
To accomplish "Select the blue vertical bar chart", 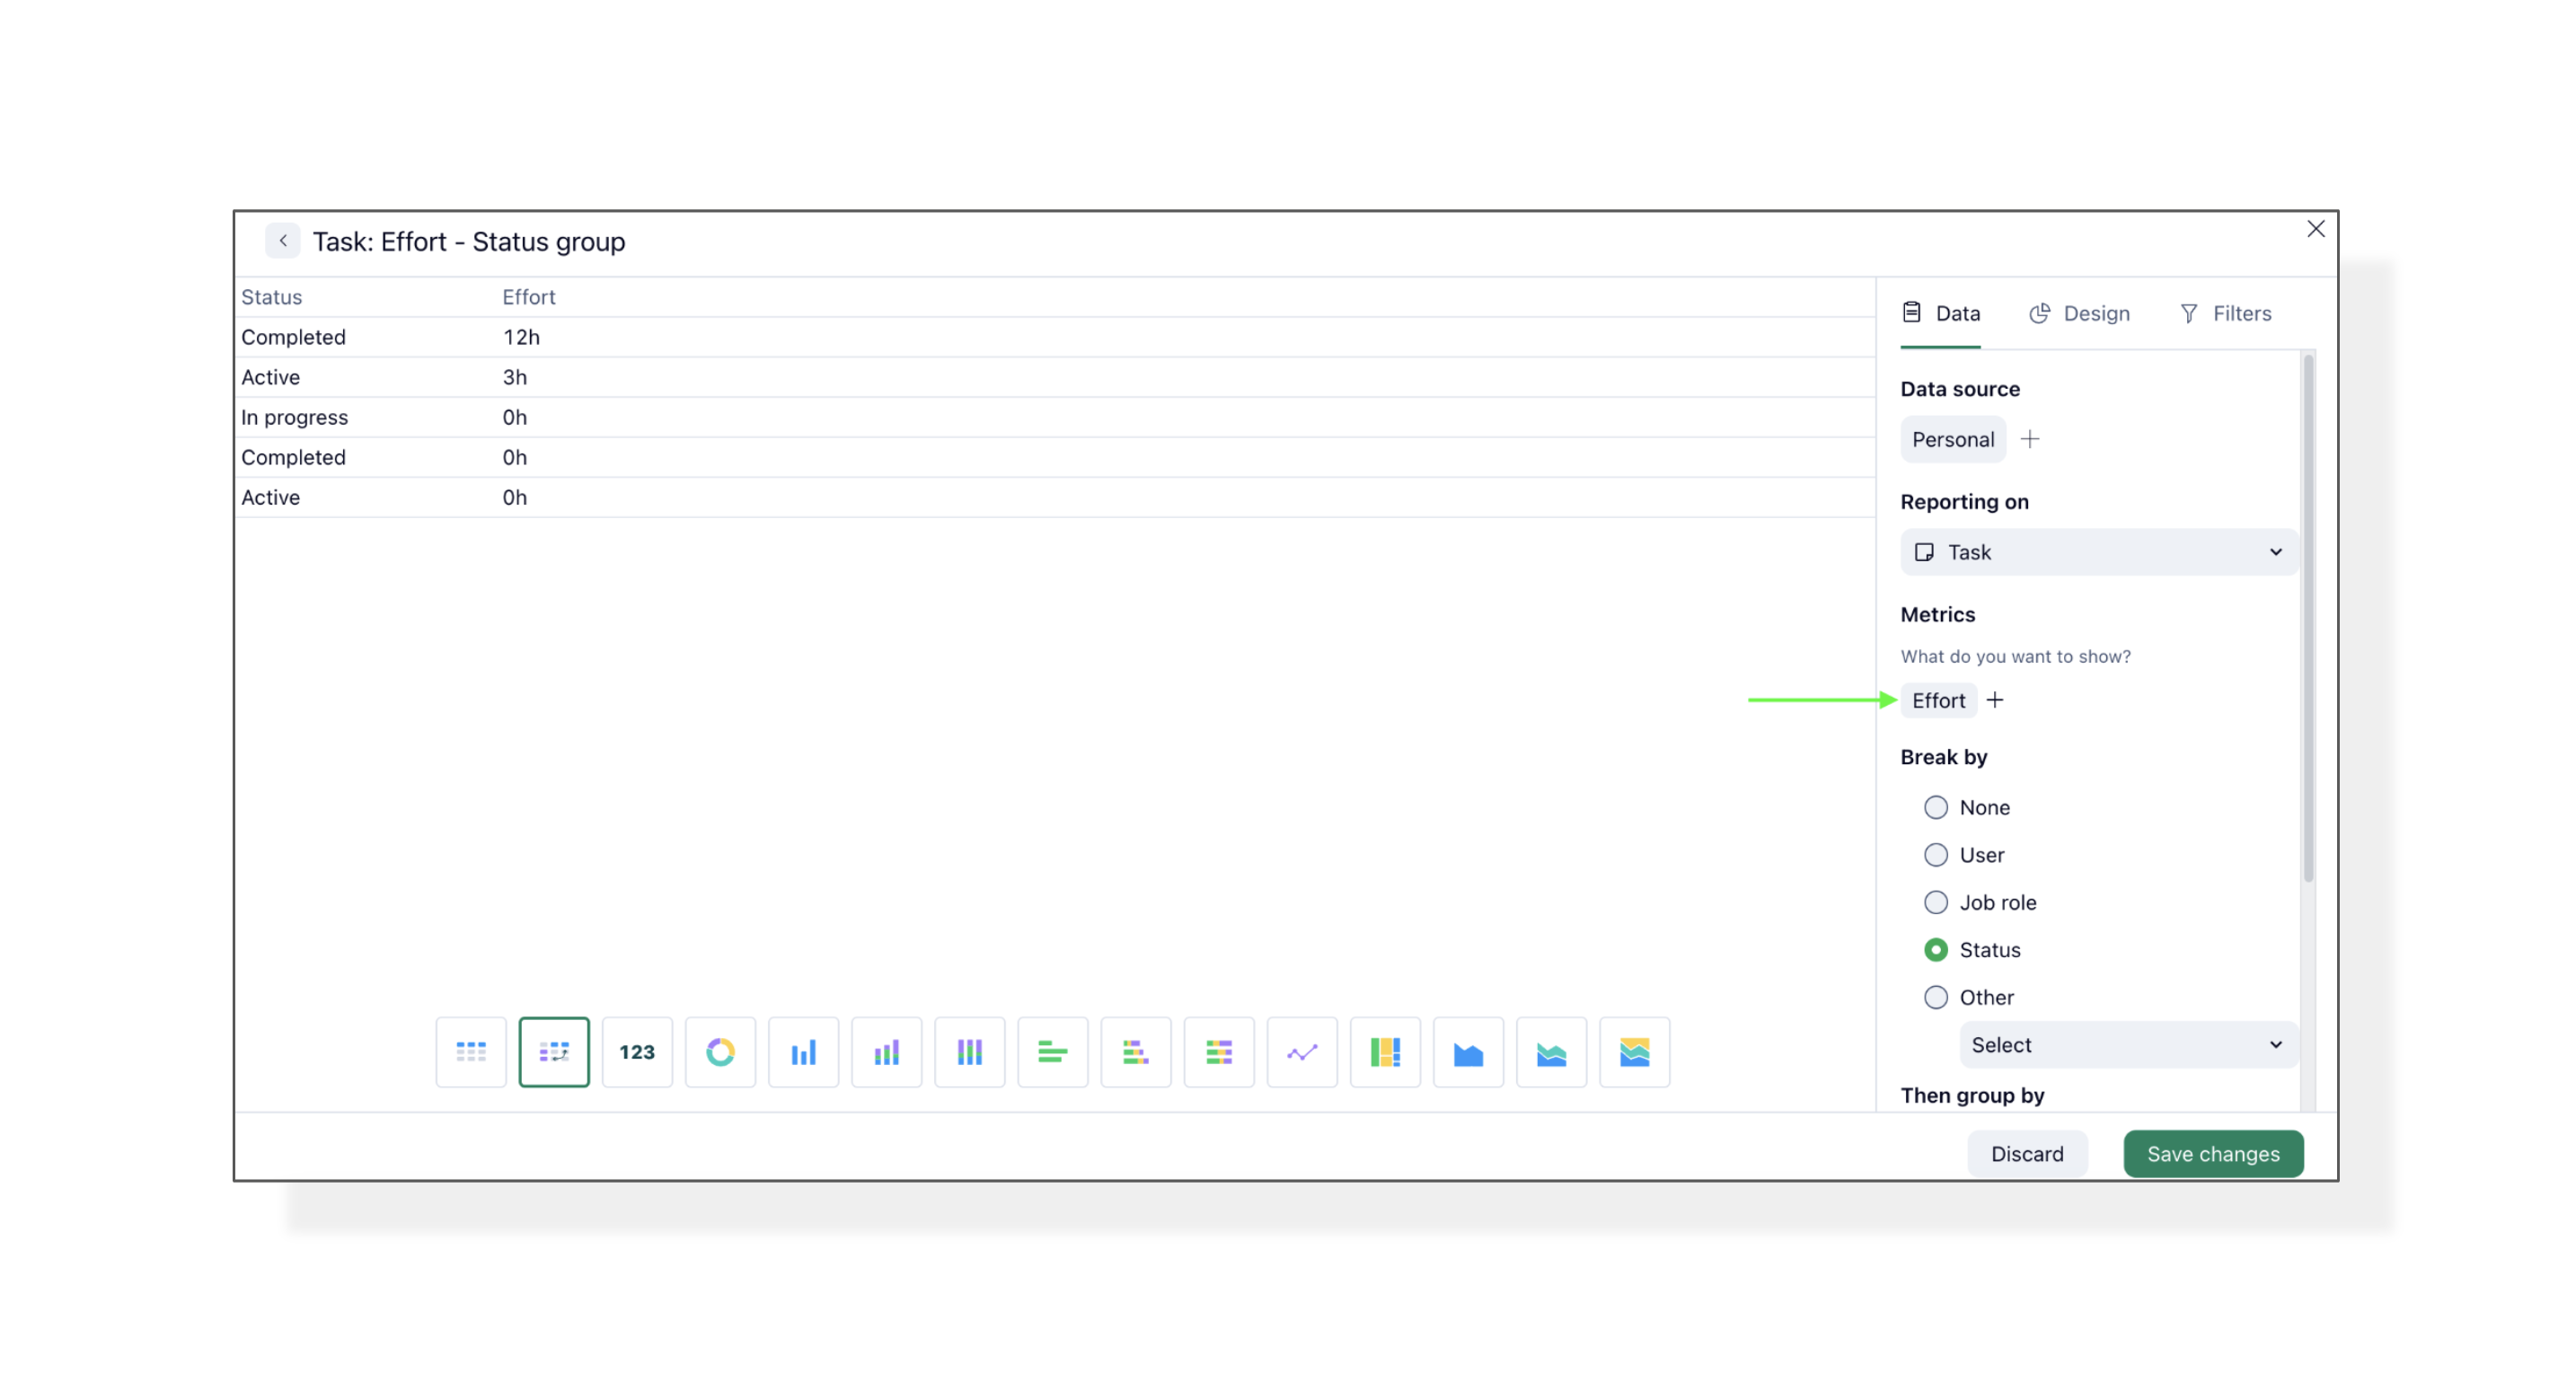I will click(803, 1051).
